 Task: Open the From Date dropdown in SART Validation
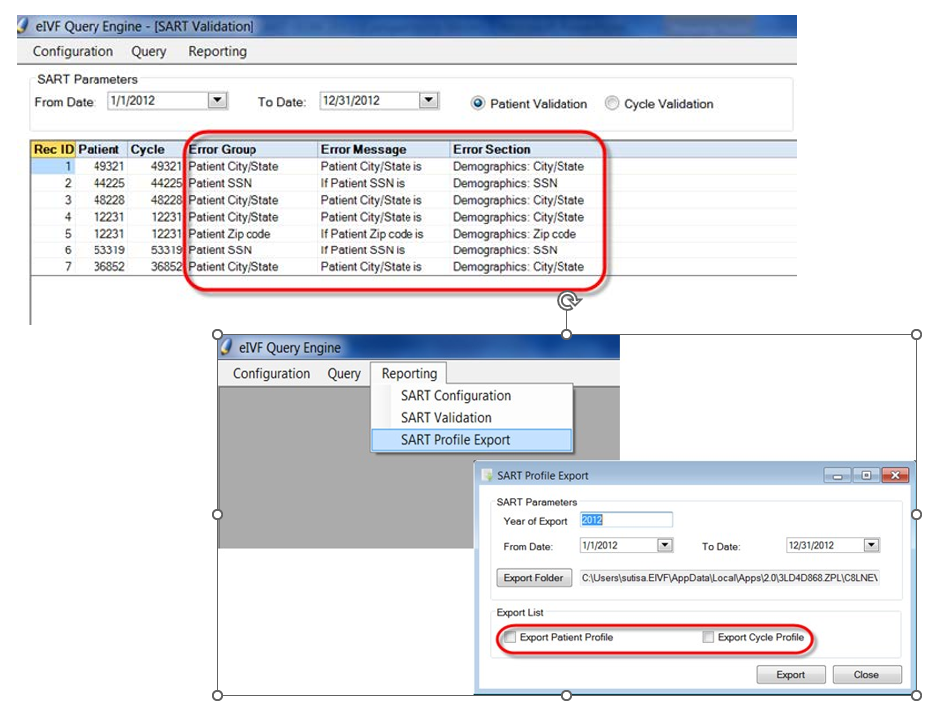(217, 100)
